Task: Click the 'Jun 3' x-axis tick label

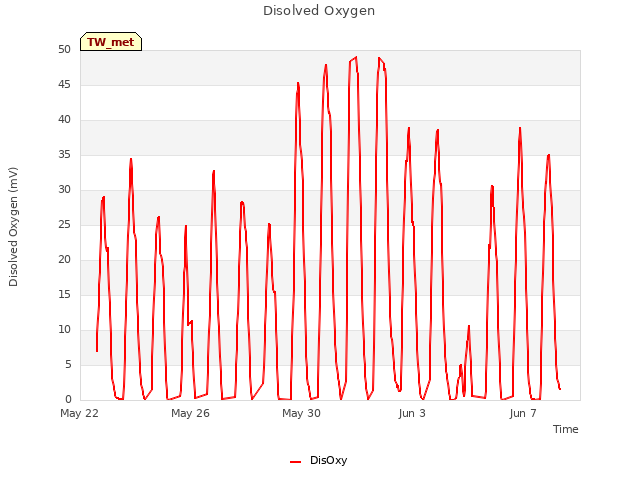Action: coord(412,413)
